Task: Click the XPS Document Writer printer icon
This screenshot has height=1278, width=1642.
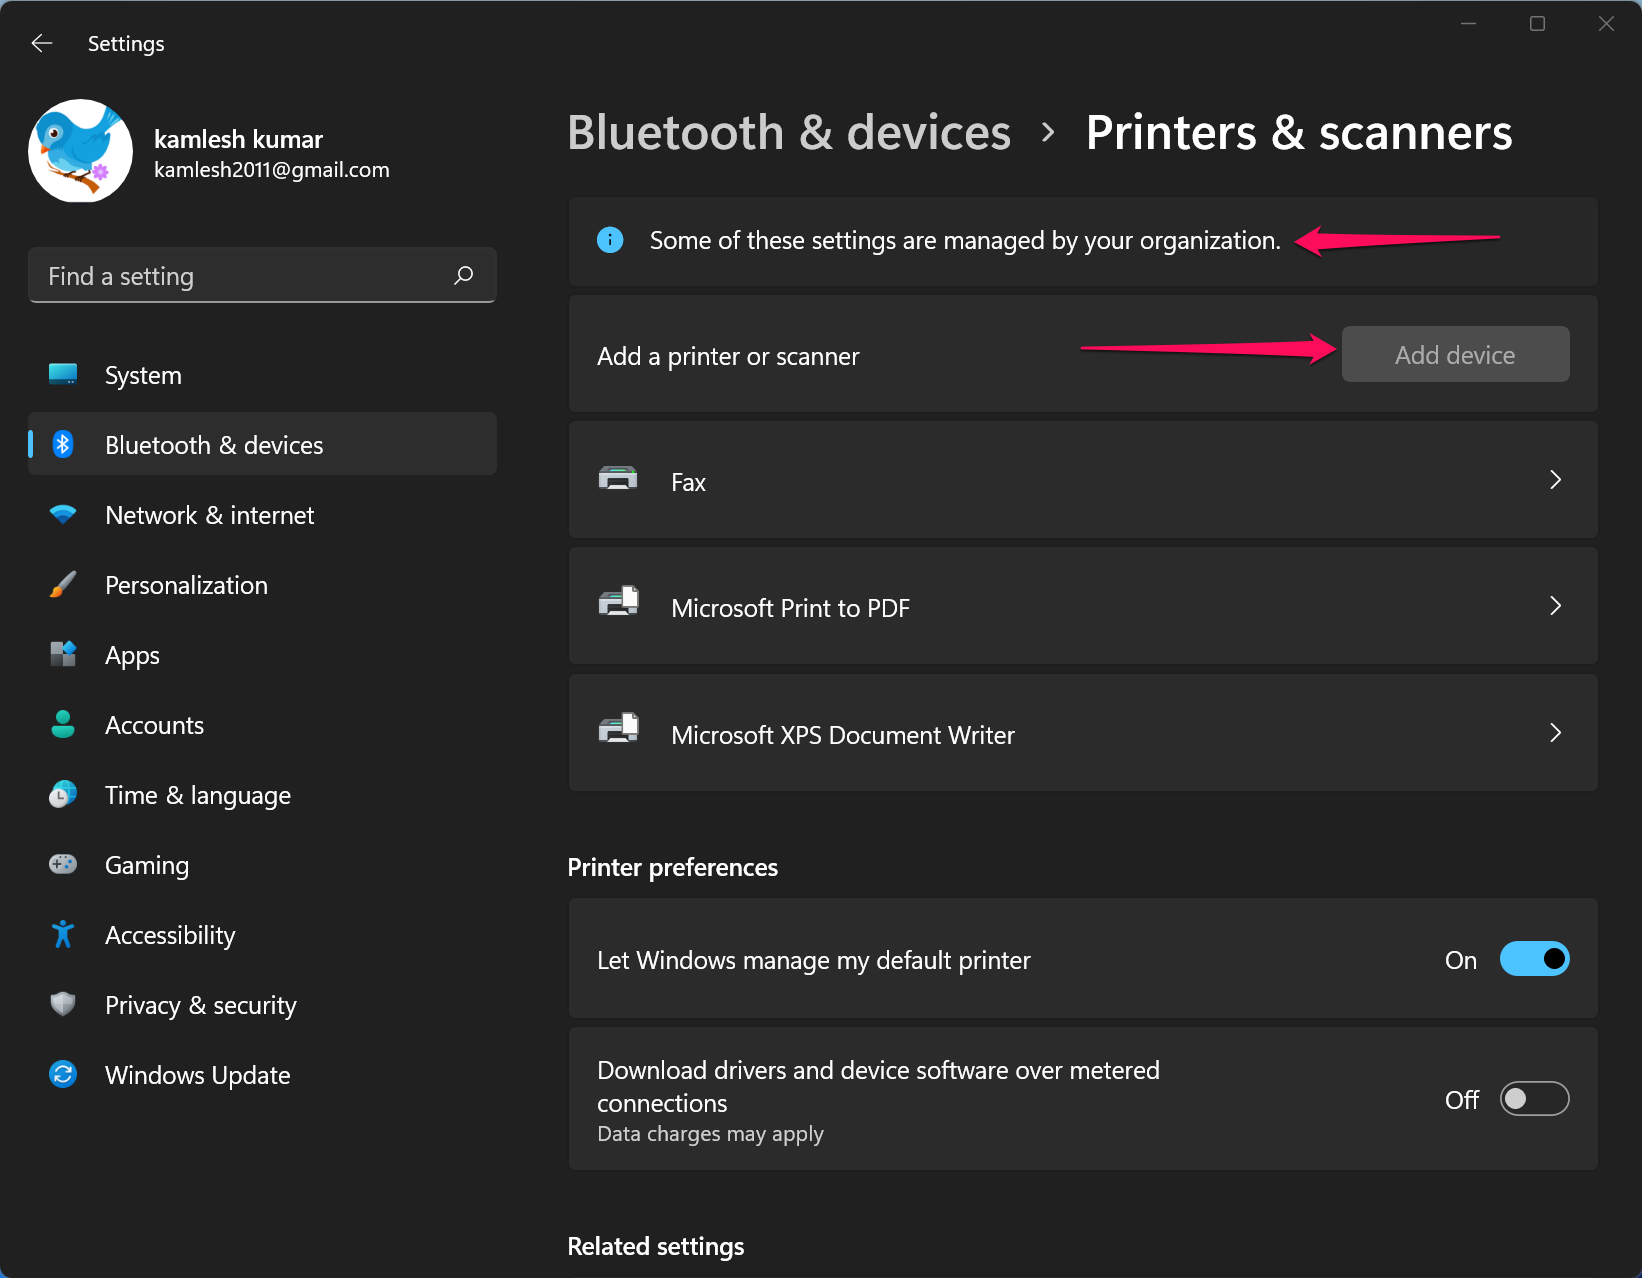Action: coord(618,730)
